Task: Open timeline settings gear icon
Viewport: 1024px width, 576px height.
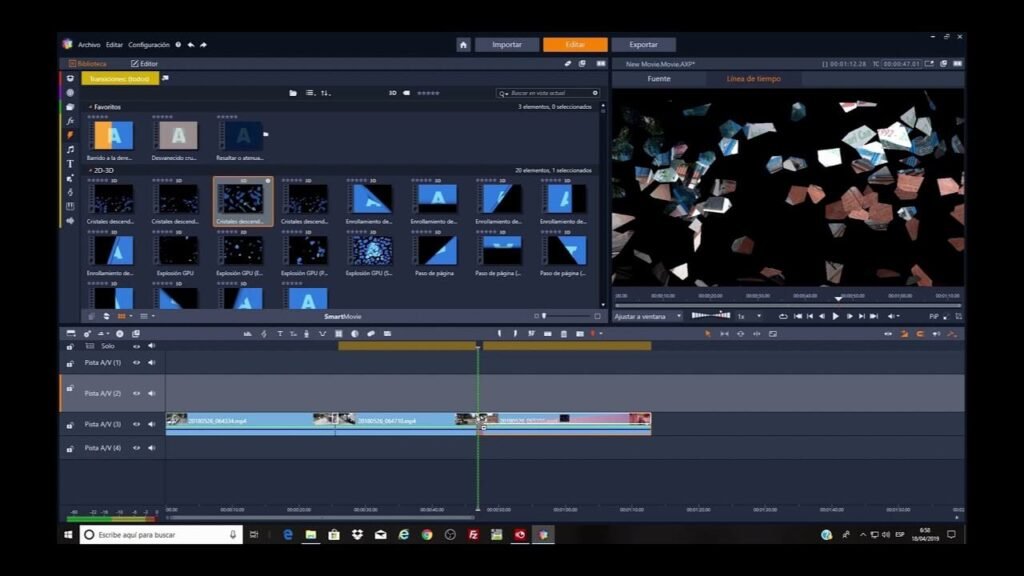Action: coord(87,334)
